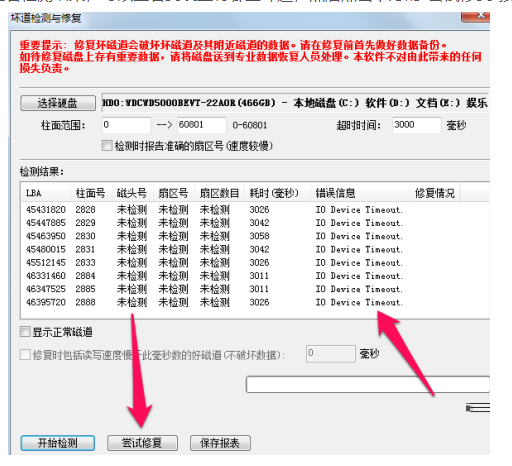The height and width of the screenshot is (466, 512).
Task: Click cylinder number 2888 cell
Action: coord(85,302)
